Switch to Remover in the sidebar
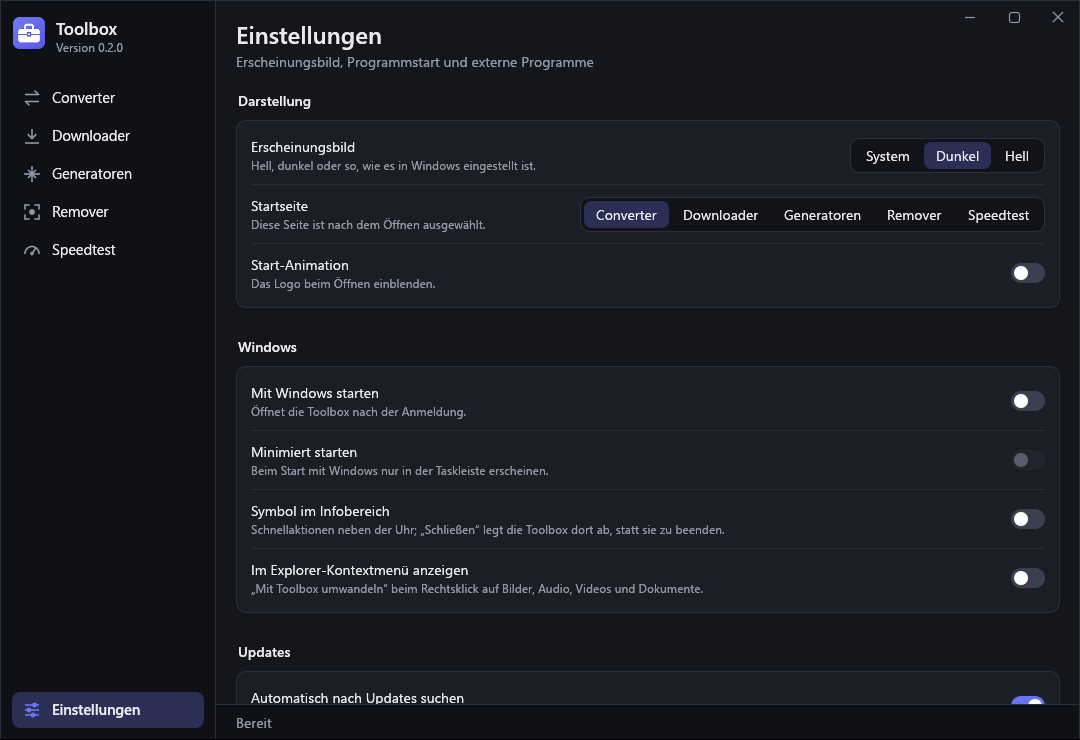Image resolution: width=1080 pixels, height=740 pixels. click(x=80, y=212)
